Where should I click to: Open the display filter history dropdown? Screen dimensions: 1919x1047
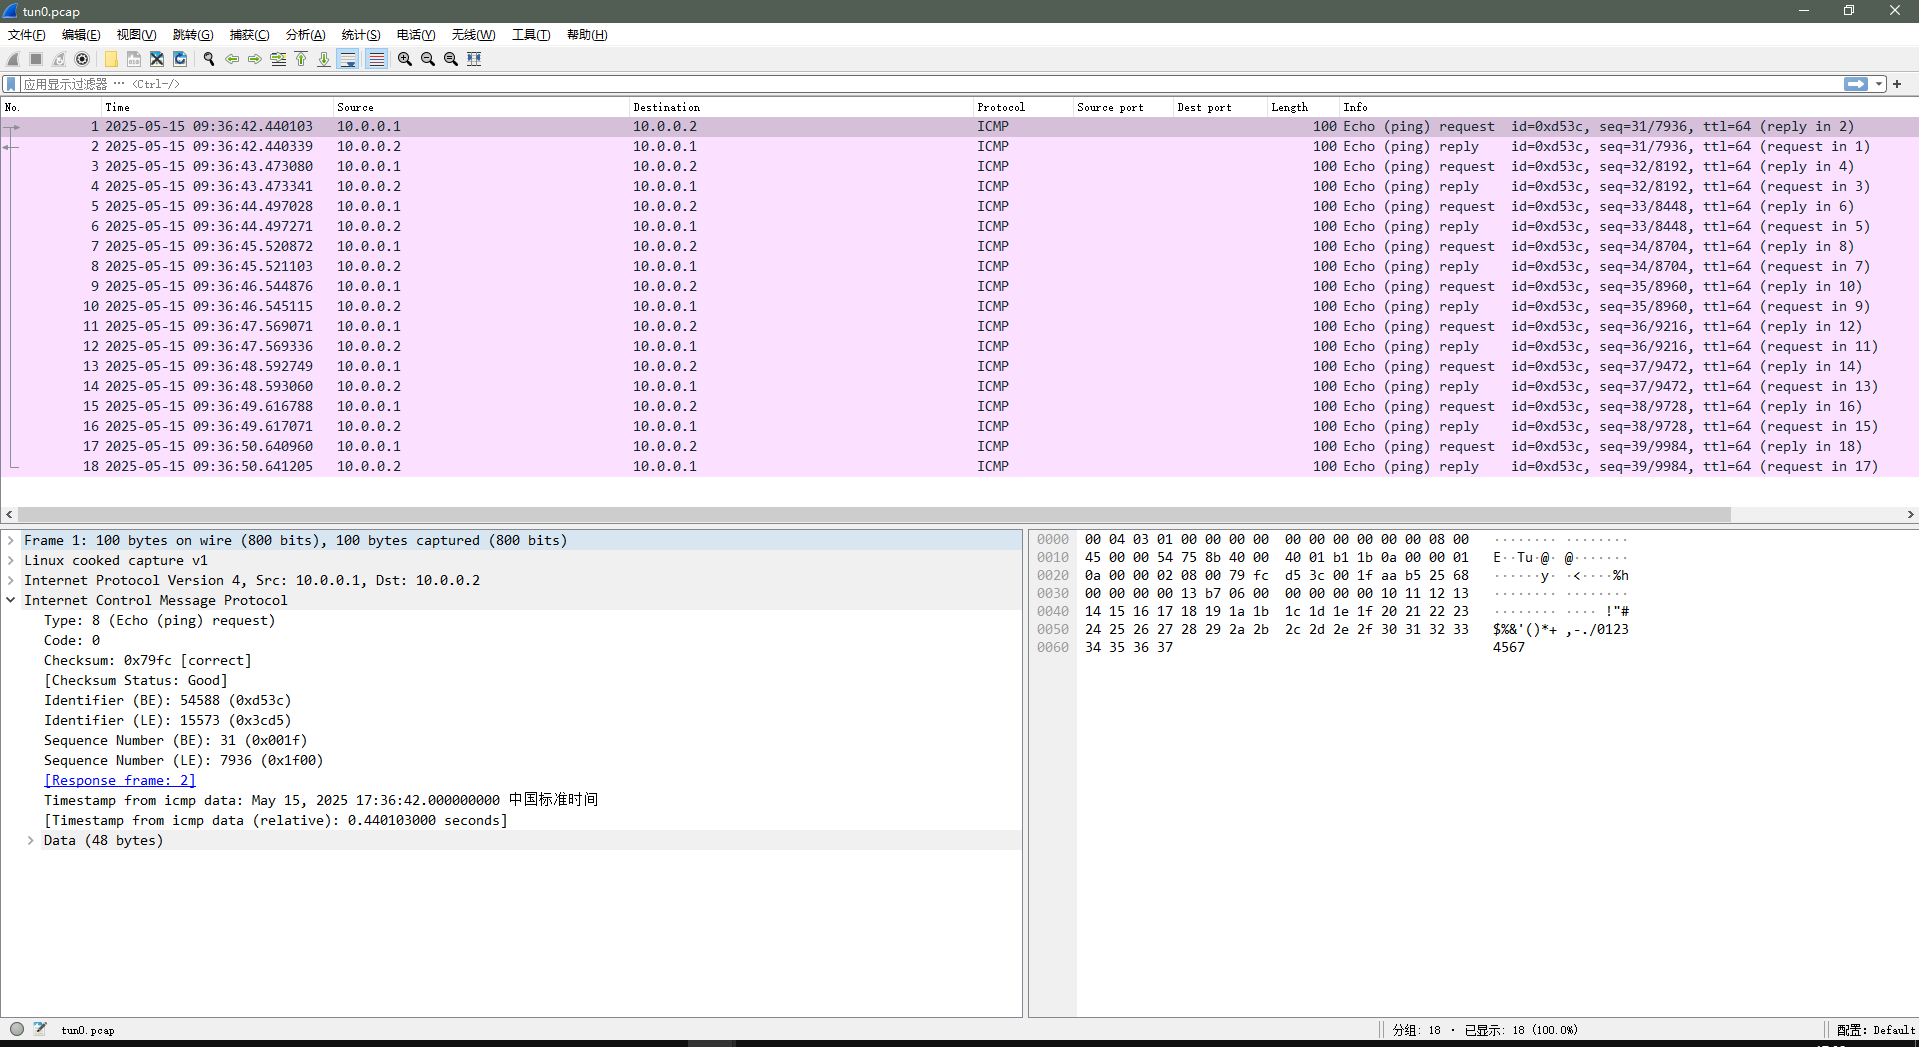pos(1880,84)
